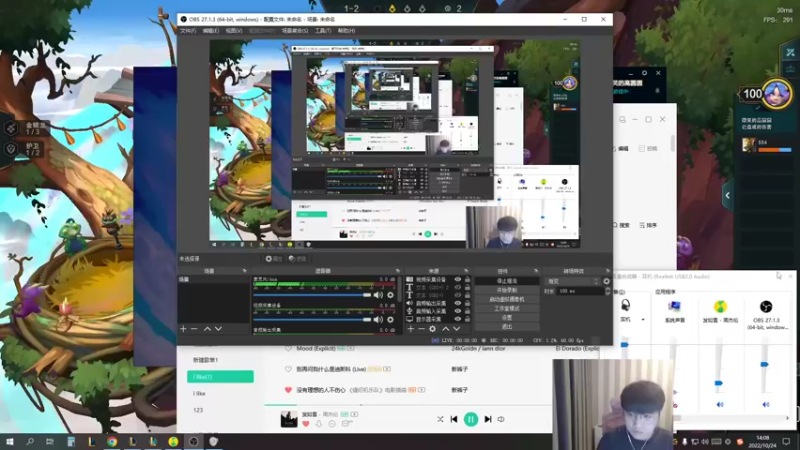Image resolution: width=800 pixels, height=450 pixels.
Task: Toggle shuffle mode in the music player
Action: click(440, 419)
